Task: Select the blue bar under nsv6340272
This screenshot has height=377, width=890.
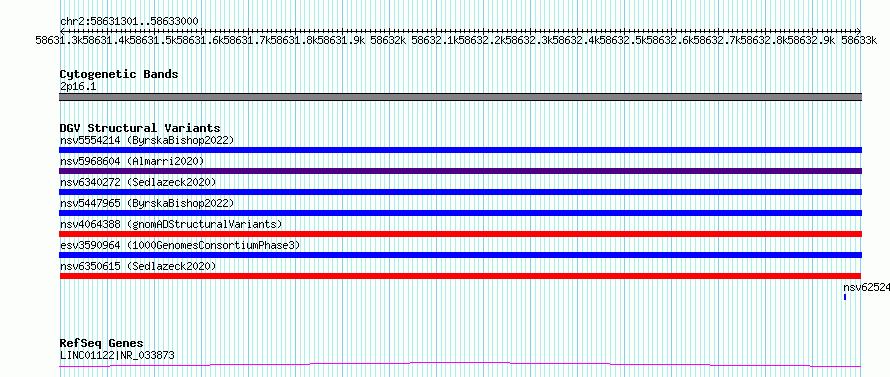Action: tap(460, 192)
